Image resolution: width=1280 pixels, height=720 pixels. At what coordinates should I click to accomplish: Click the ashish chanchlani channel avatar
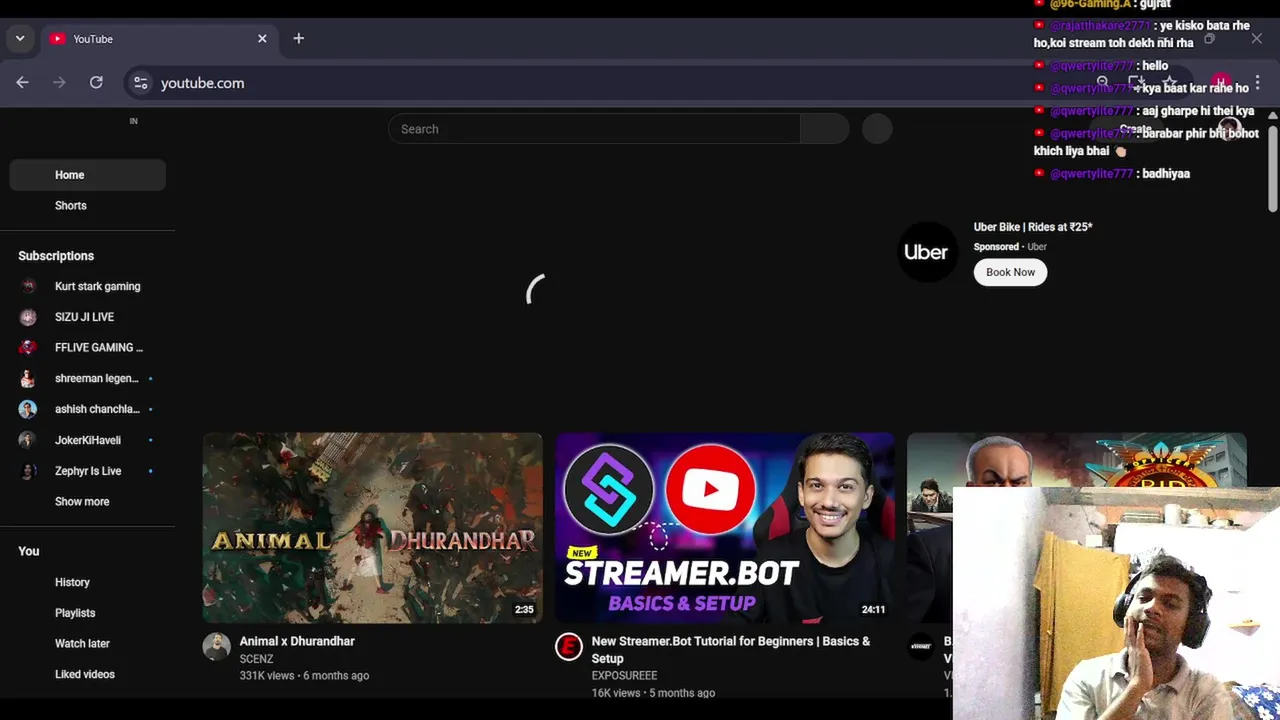pos(28,409)
